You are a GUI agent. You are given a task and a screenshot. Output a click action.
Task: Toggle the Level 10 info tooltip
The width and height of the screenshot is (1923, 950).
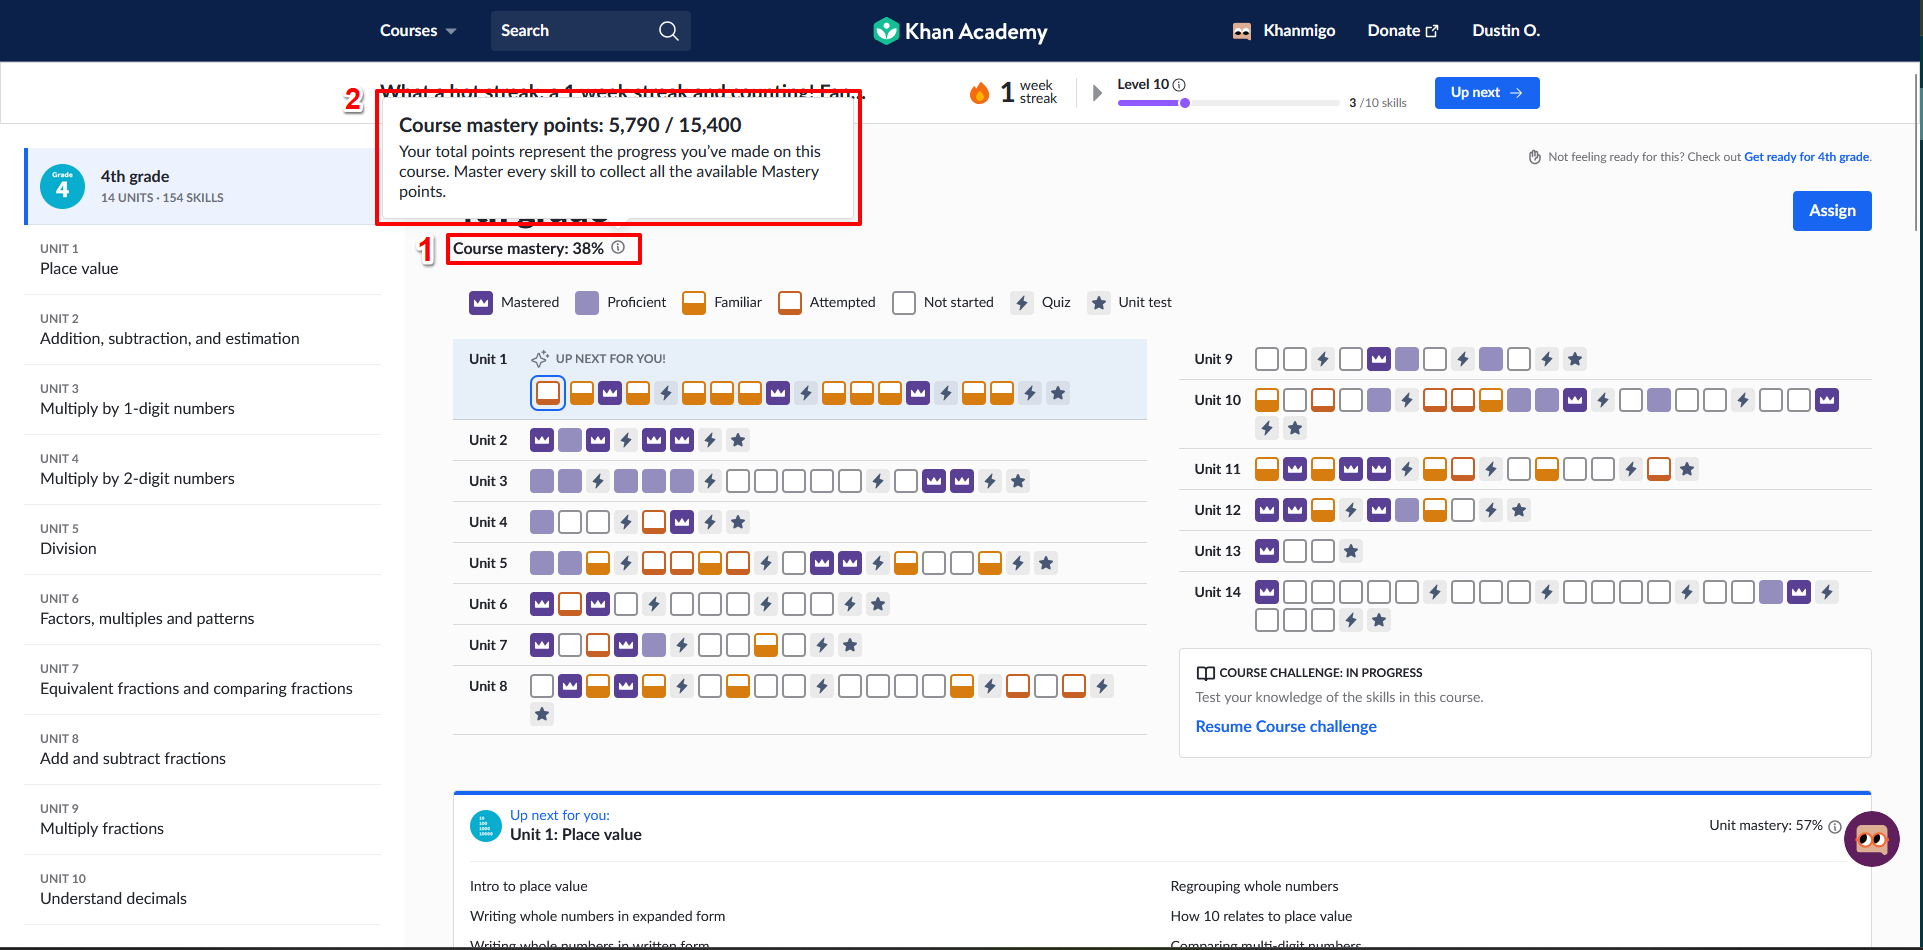(x=1181, y=84)
